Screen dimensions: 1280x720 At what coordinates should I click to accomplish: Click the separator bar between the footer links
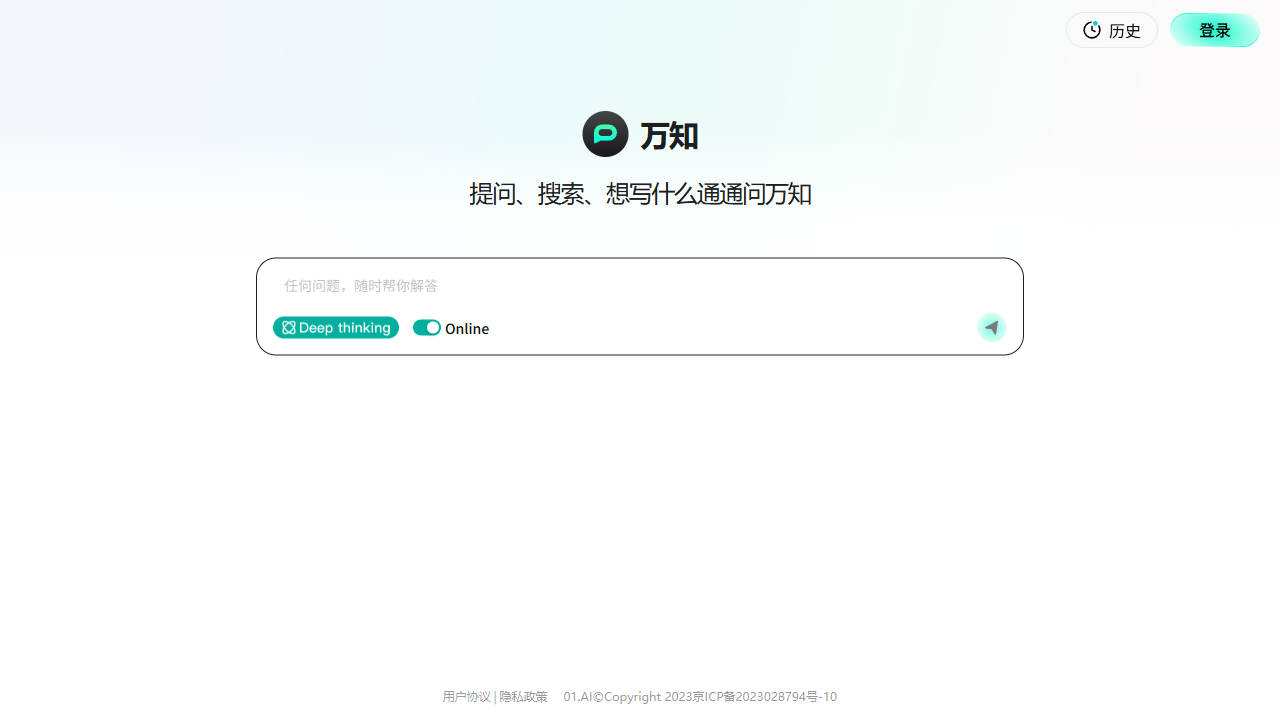click(x=495, y=697)
